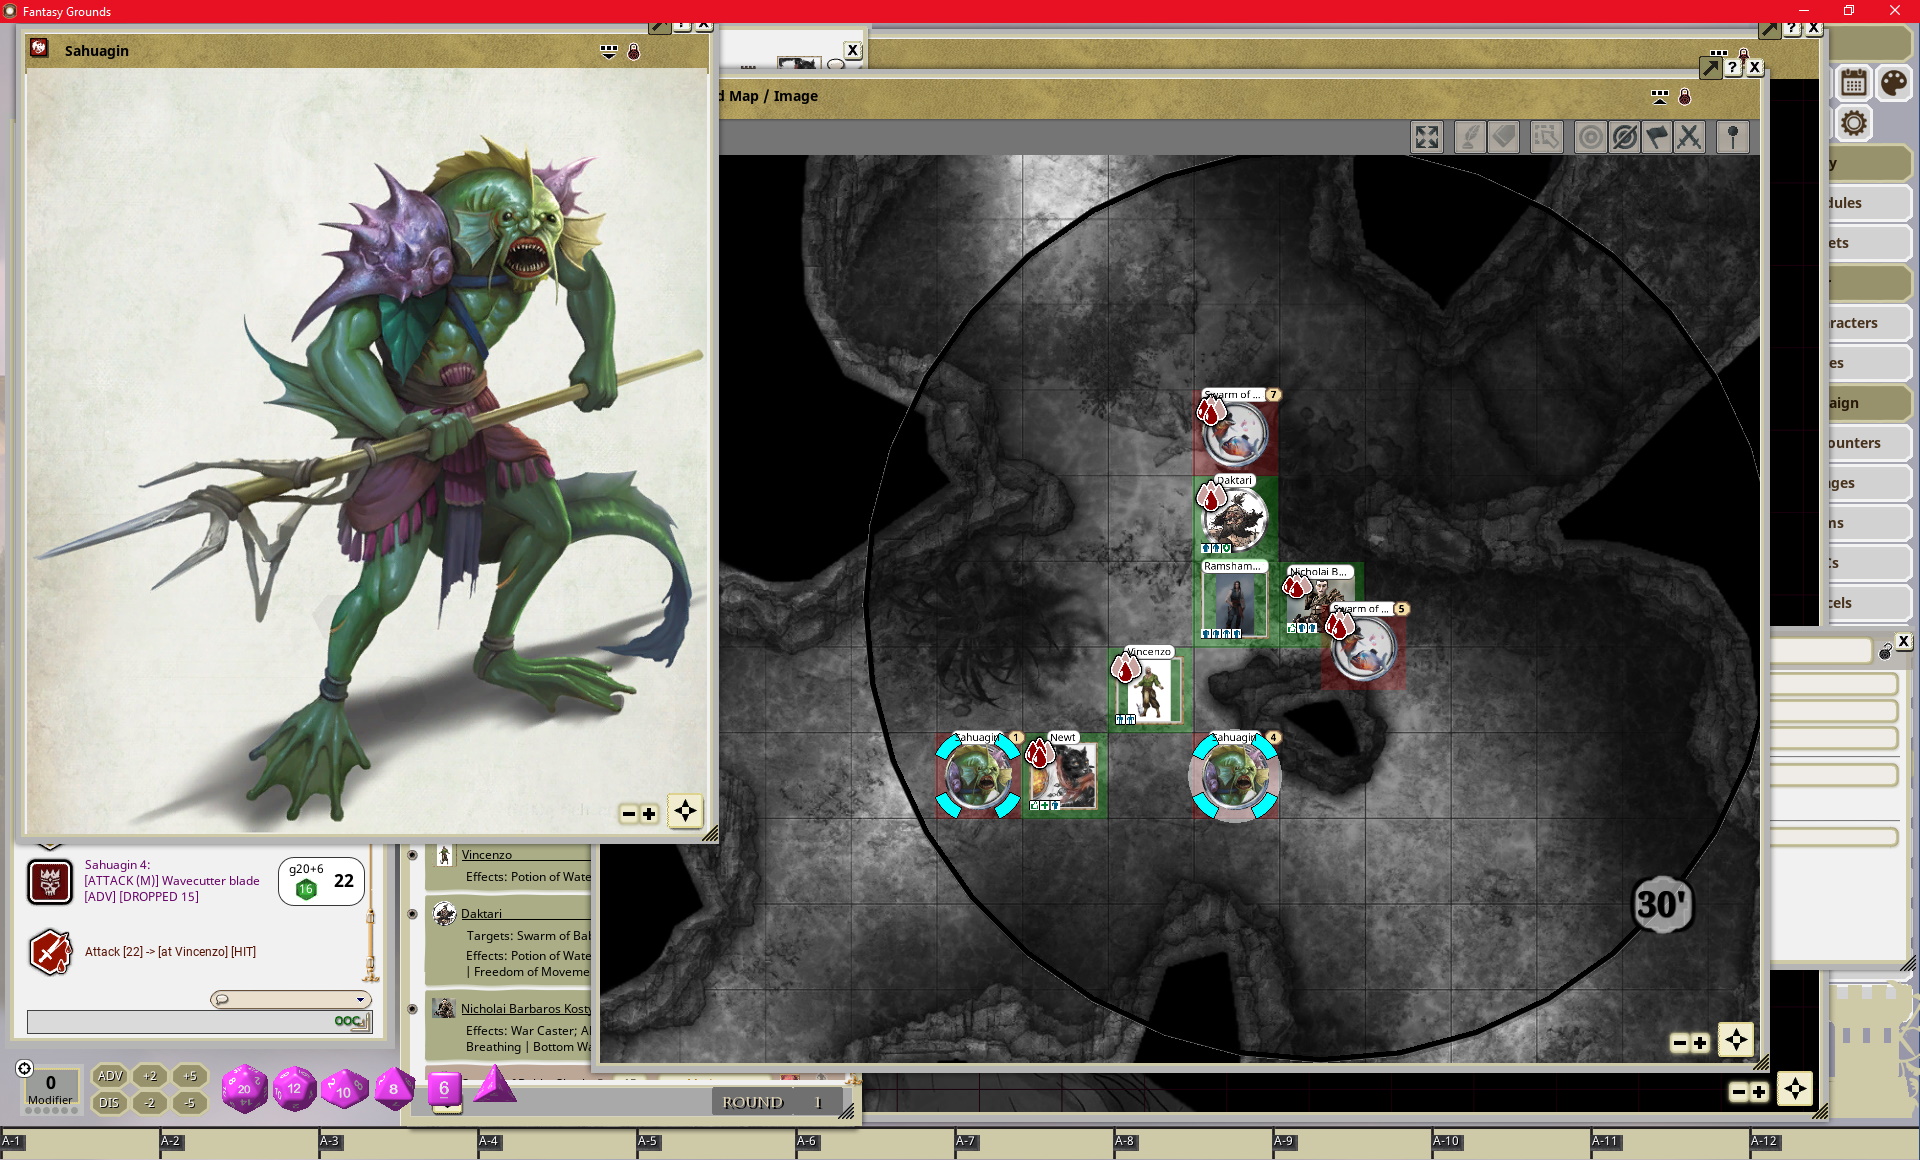The width and height of the screenshot is (1920, 1160).
Task: Open the Characters sidebar button
Action: pyautogui.click(x=1868, y=323)
